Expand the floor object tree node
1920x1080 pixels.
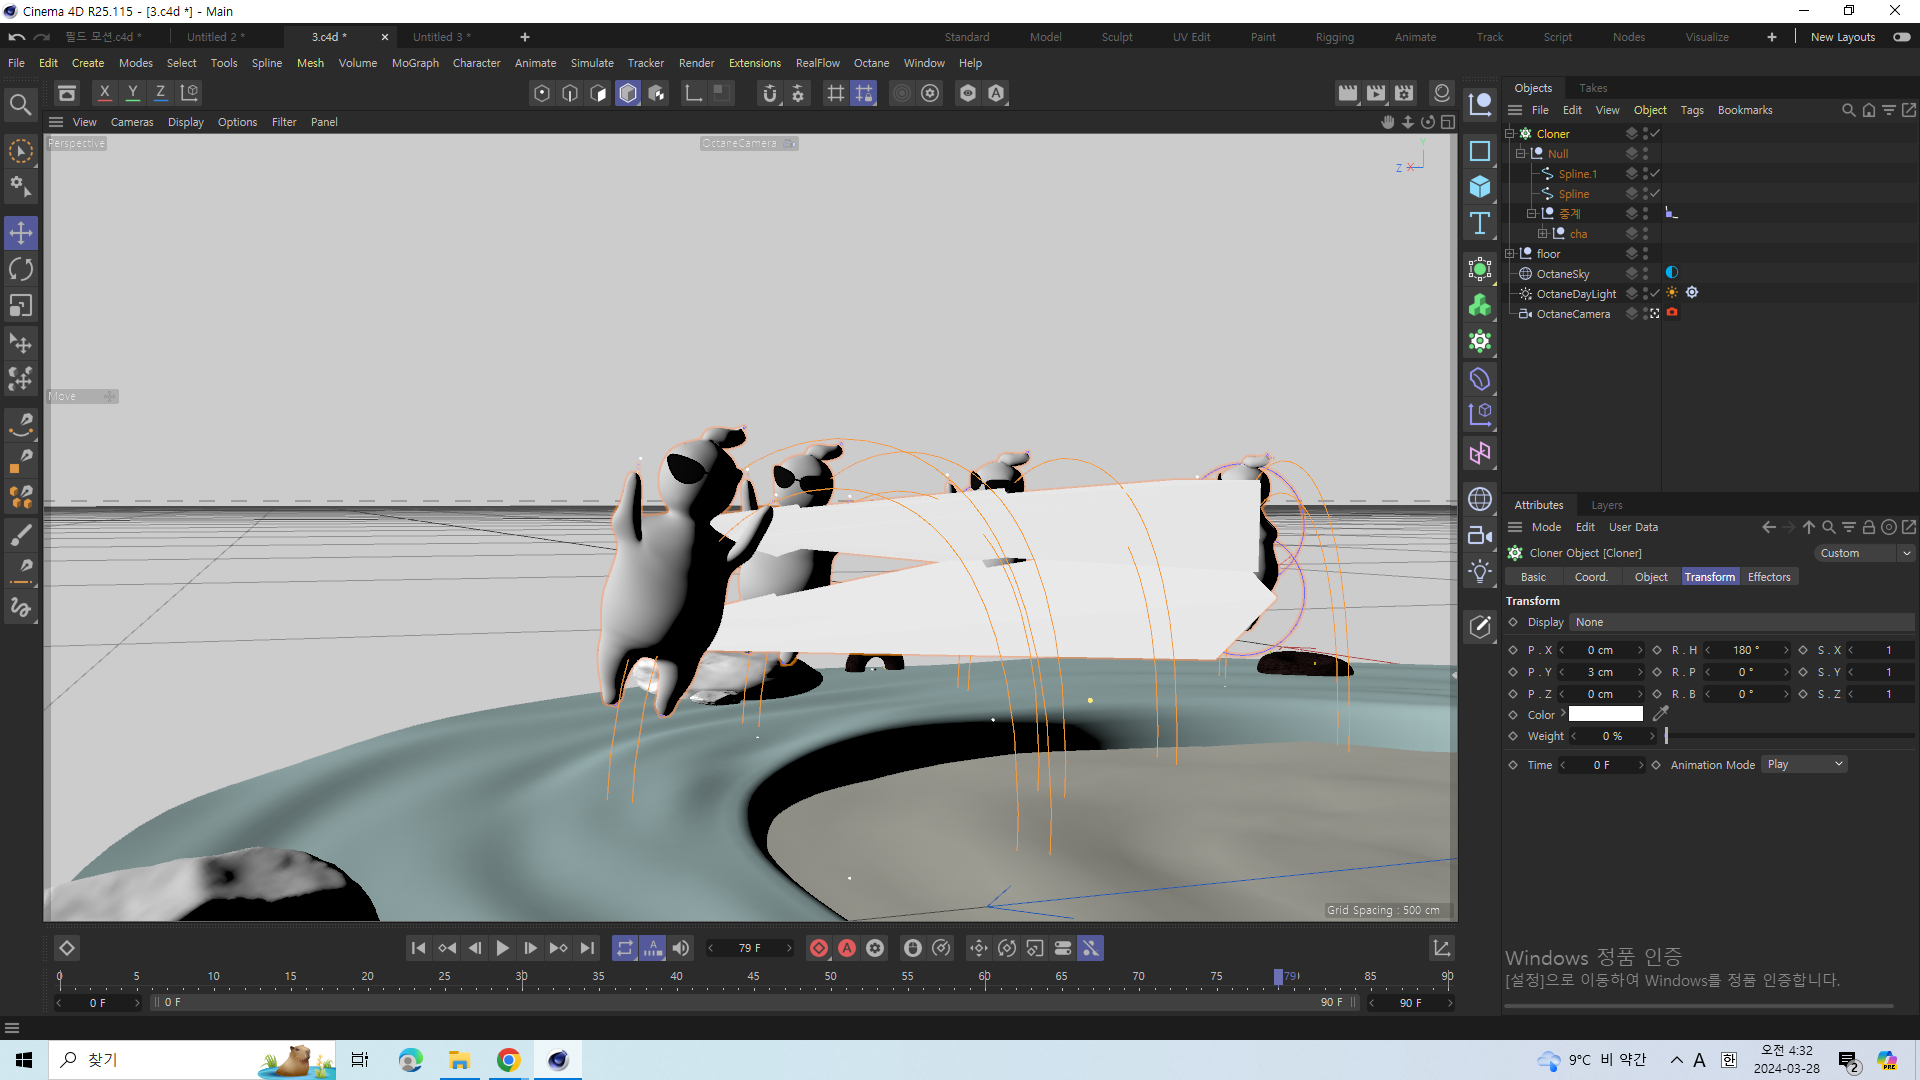tap(1510, 253)
